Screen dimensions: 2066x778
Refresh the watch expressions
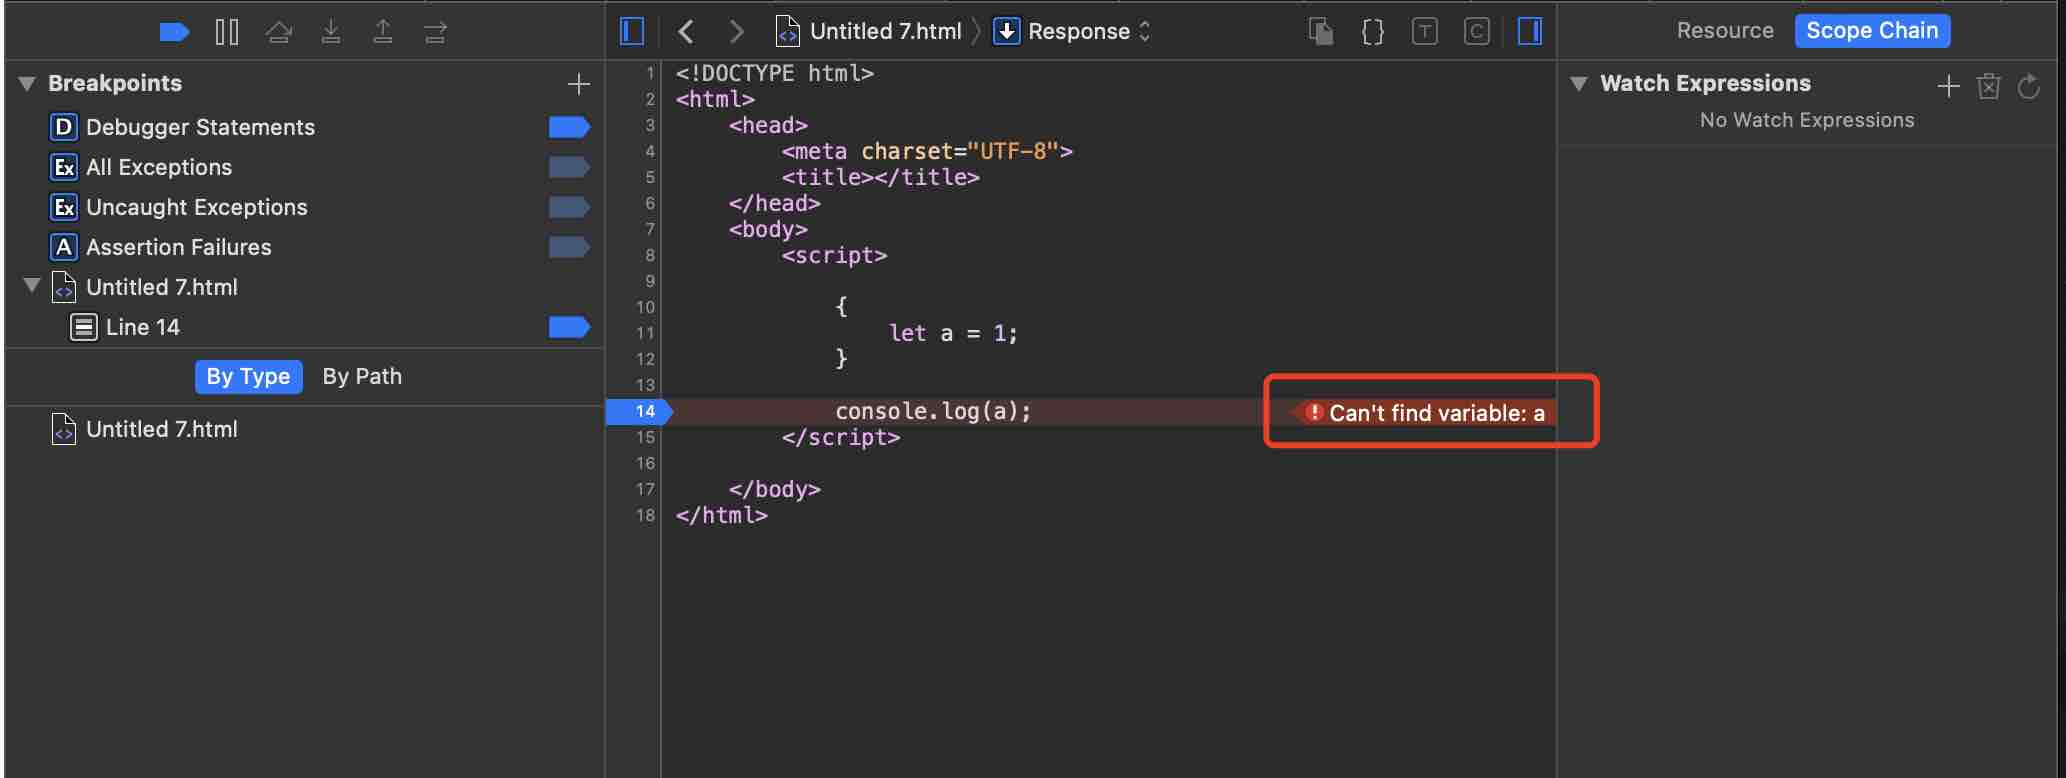pos(2029,86)
